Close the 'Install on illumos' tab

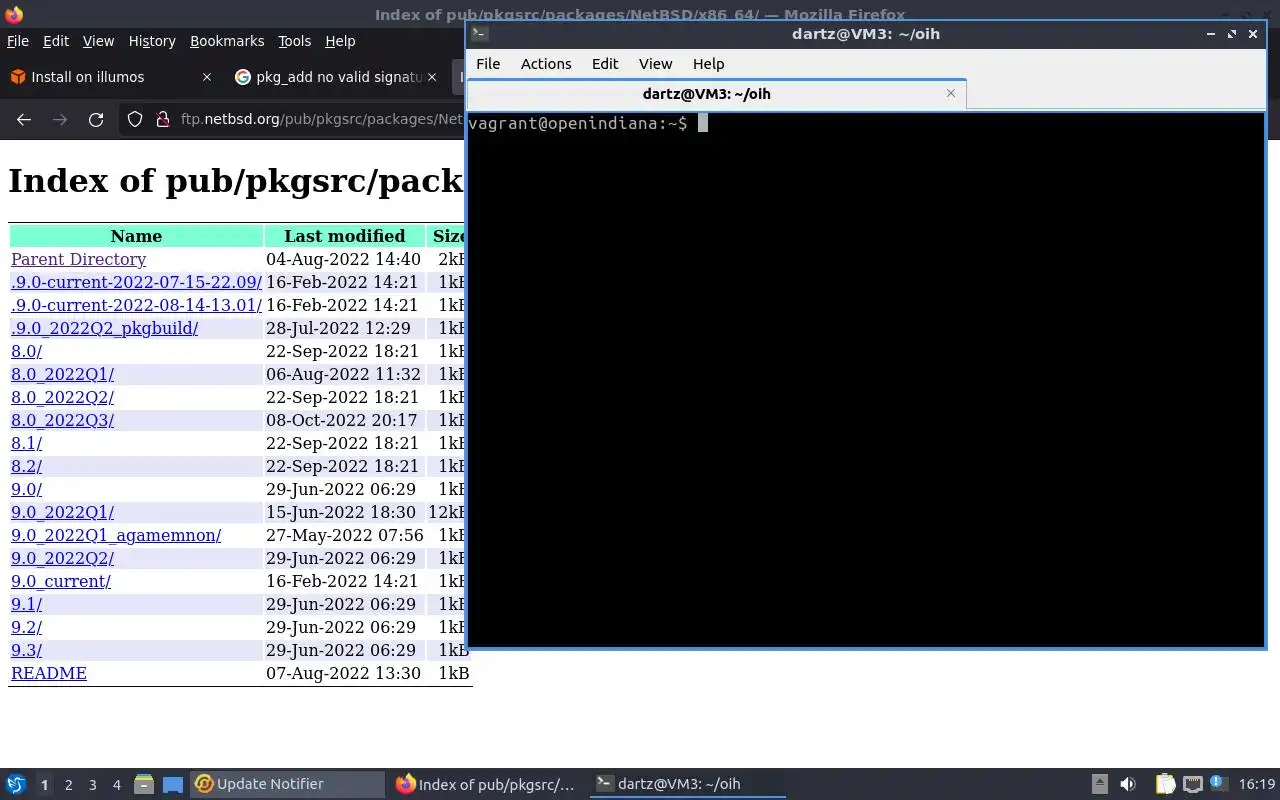[207, 77]
